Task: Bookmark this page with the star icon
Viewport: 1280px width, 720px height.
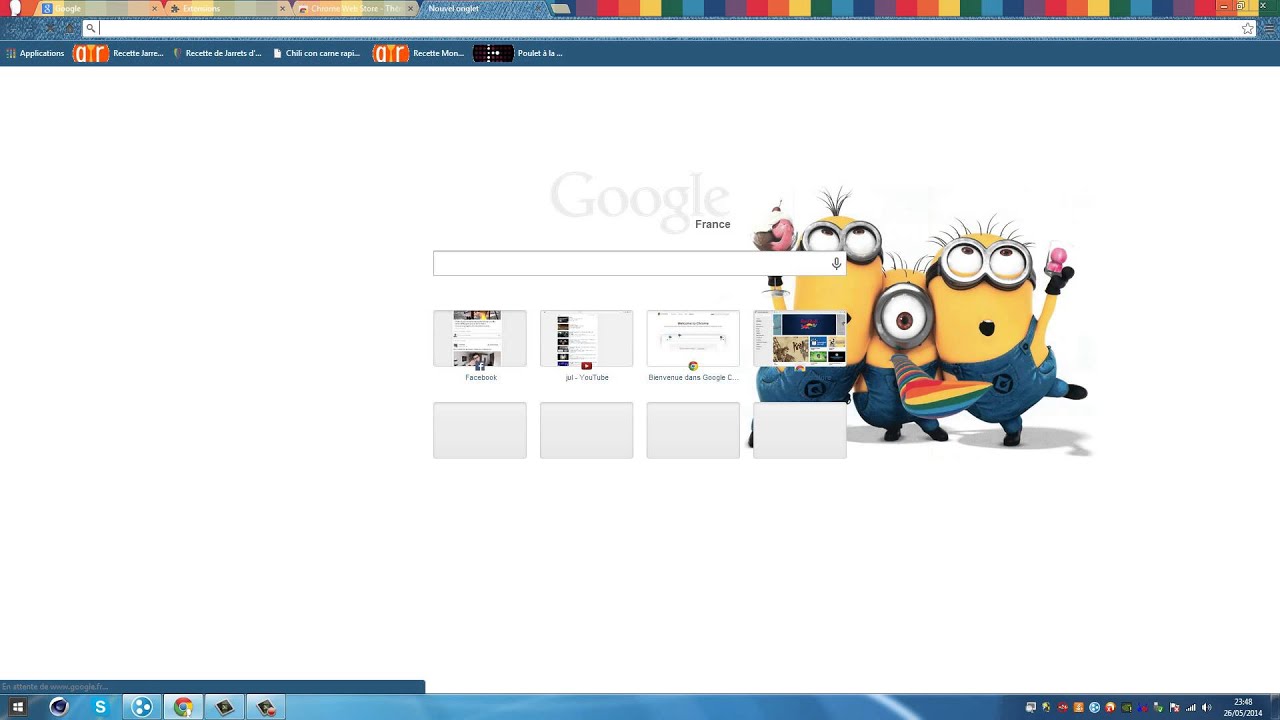Action: pyautogui.click(x=1247, y=29)
